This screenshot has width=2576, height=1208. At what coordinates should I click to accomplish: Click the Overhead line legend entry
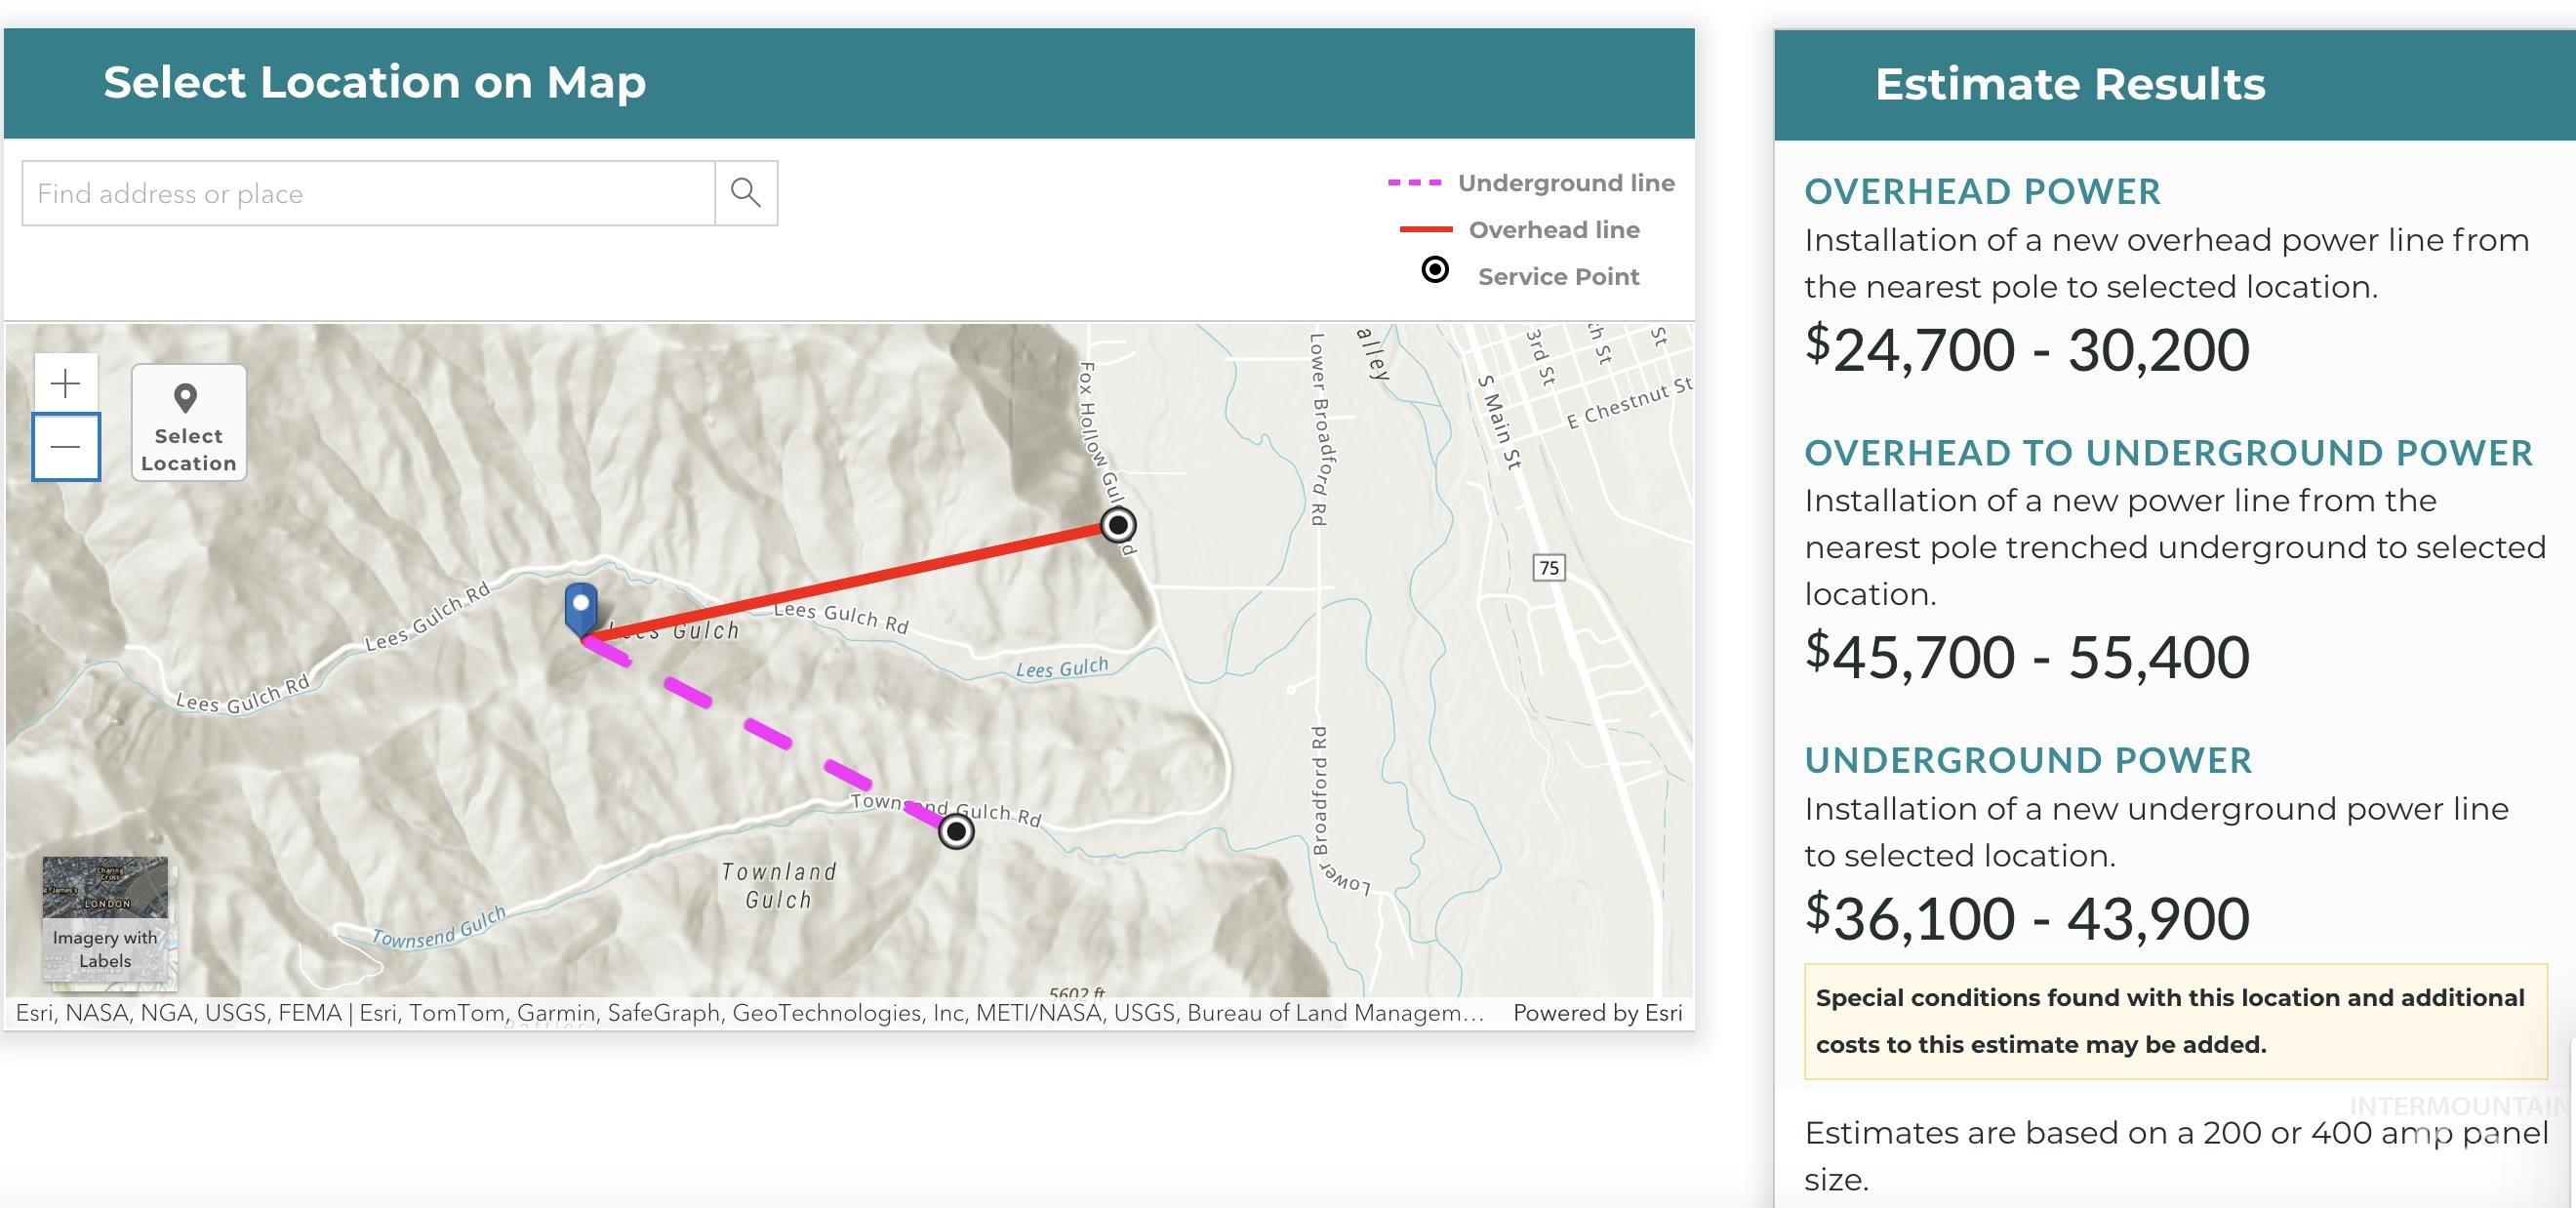pyautogui.click(x=1520, y=230)
